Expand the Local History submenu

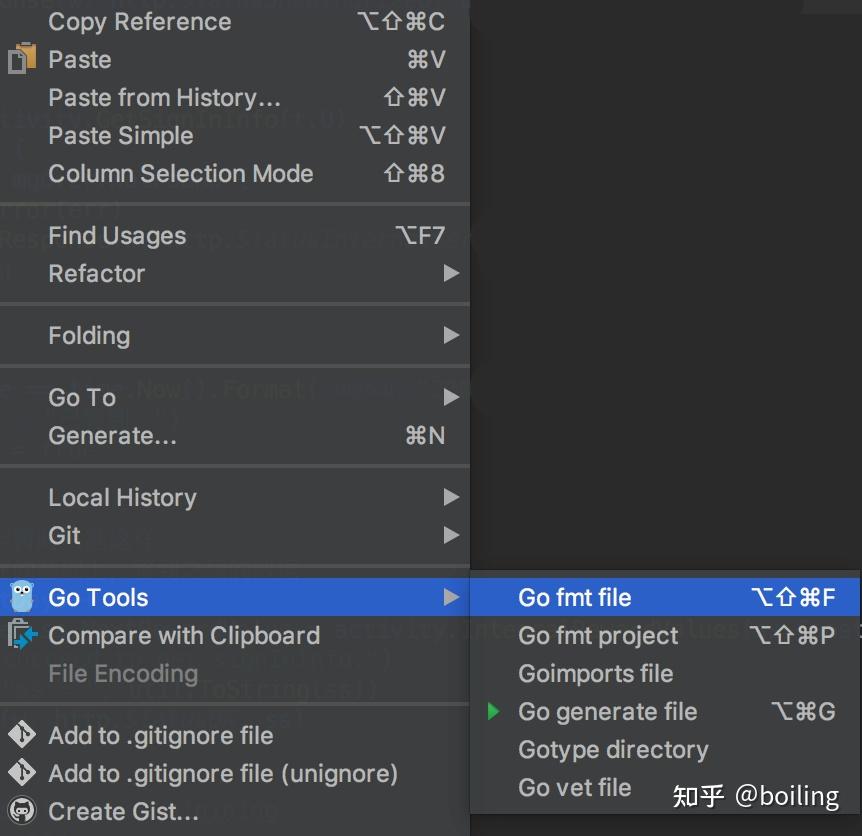(122, 497)
